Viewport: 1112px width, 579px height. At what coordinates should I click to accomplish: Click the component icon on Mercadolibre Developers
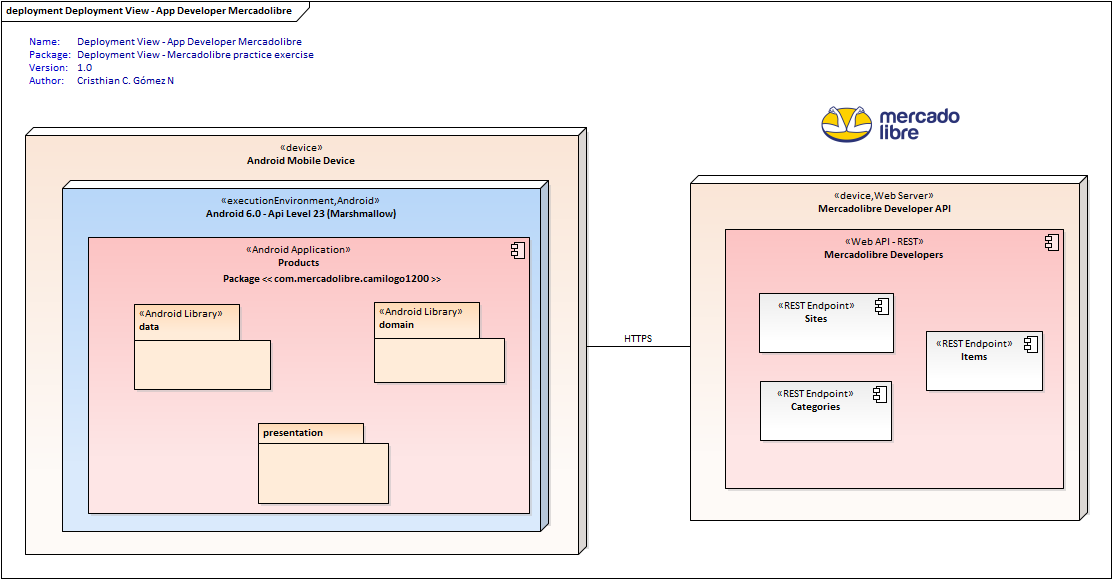pos(1052,242)
